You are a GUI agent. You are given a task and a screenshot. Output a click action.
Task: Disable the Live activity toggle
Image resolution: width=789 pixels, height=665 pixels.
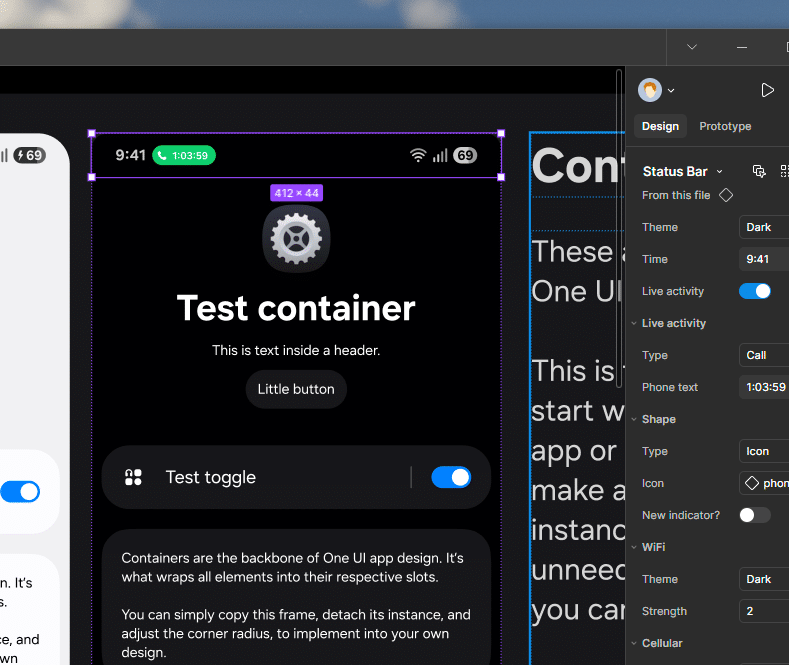[x=755, y=291]
